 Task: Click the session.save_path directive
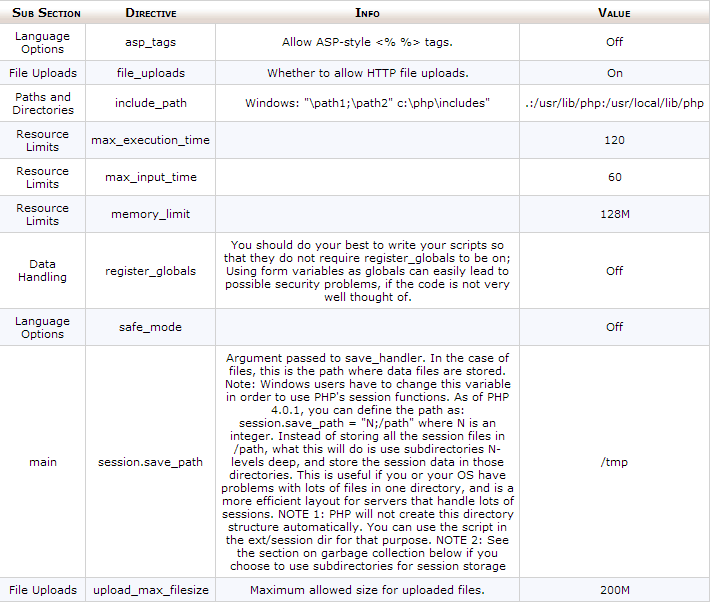click(x=151, y=462)
